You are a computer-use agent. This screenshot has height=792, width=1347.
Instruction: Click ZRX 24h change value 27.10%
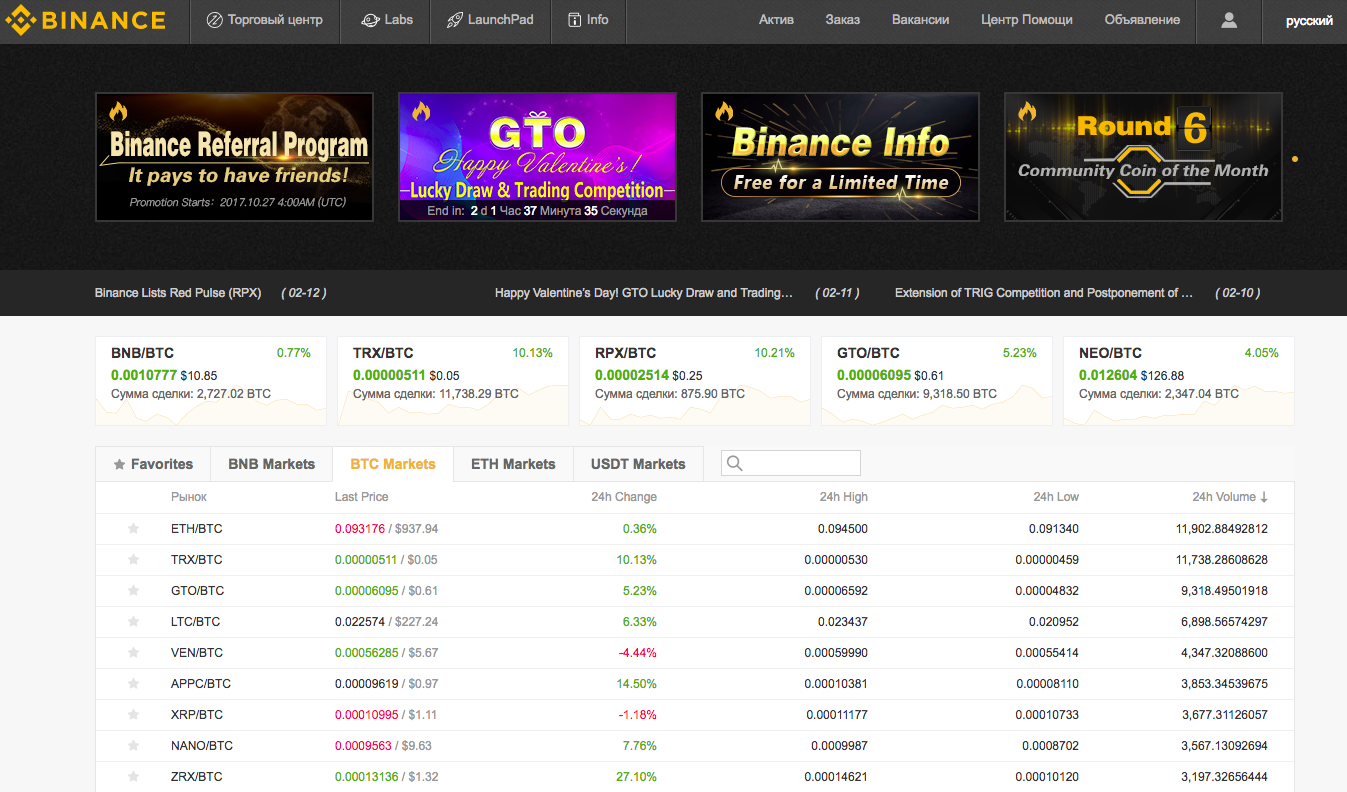pos(637,777)
